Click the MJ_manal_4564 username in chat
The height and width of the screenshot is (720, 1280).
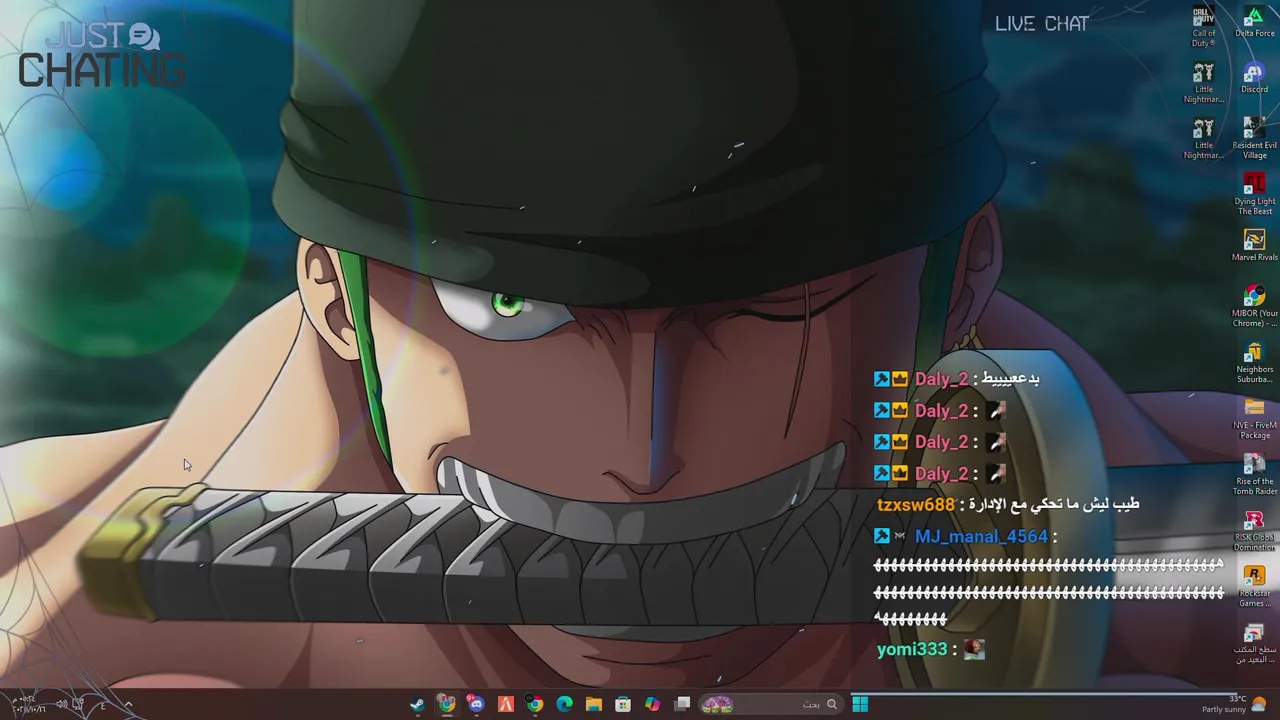(981, 537)
